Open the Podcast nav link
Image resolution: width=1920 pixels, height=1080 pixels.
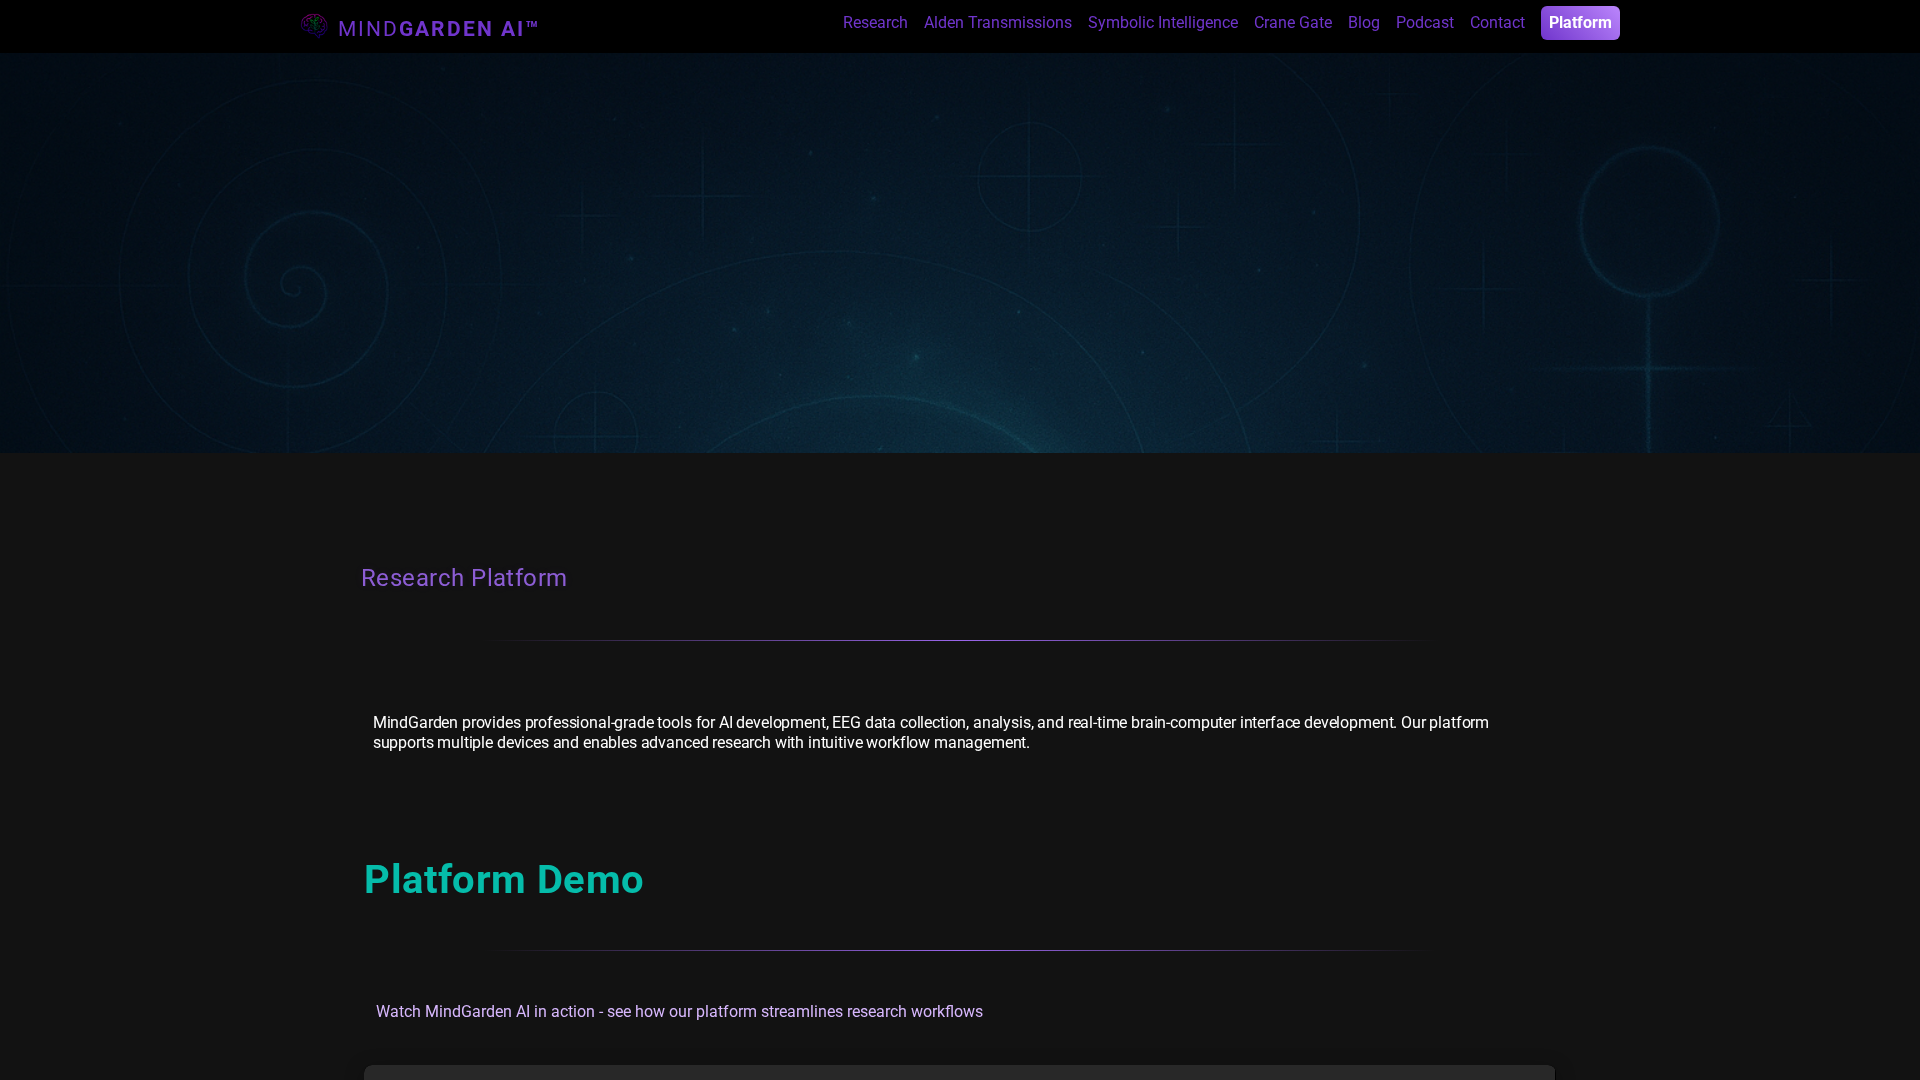point(1424,23)
